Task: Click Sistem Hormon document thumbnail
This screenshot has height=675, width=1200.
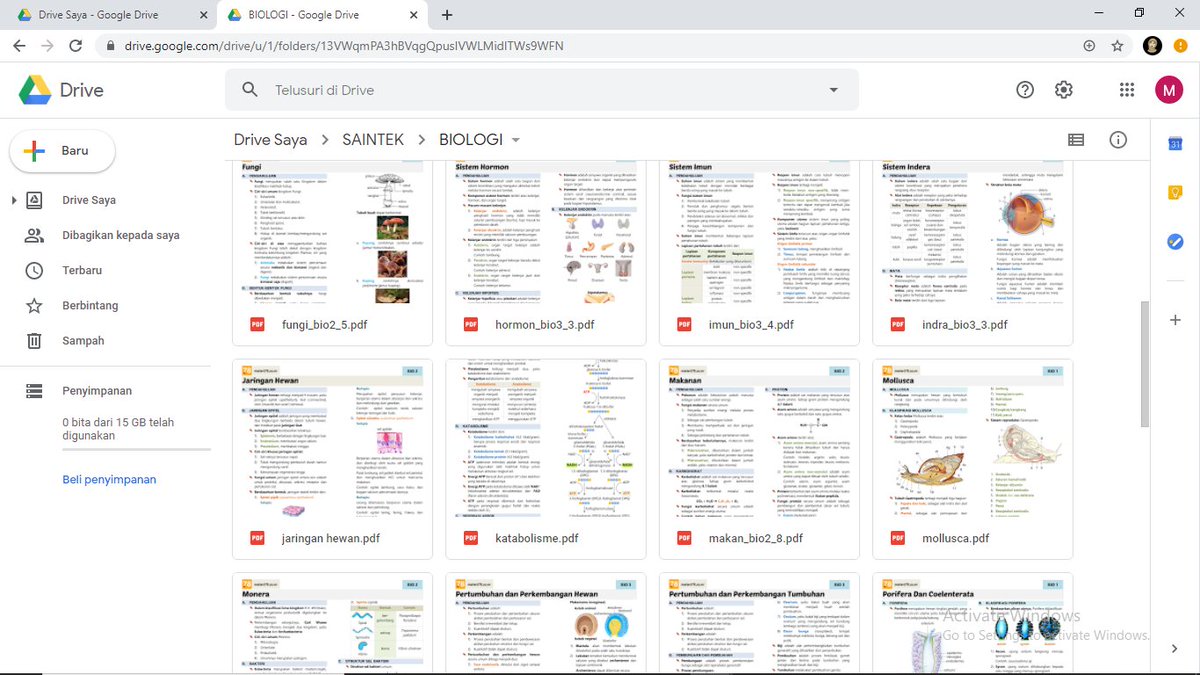Action: (x=545, y=232)
